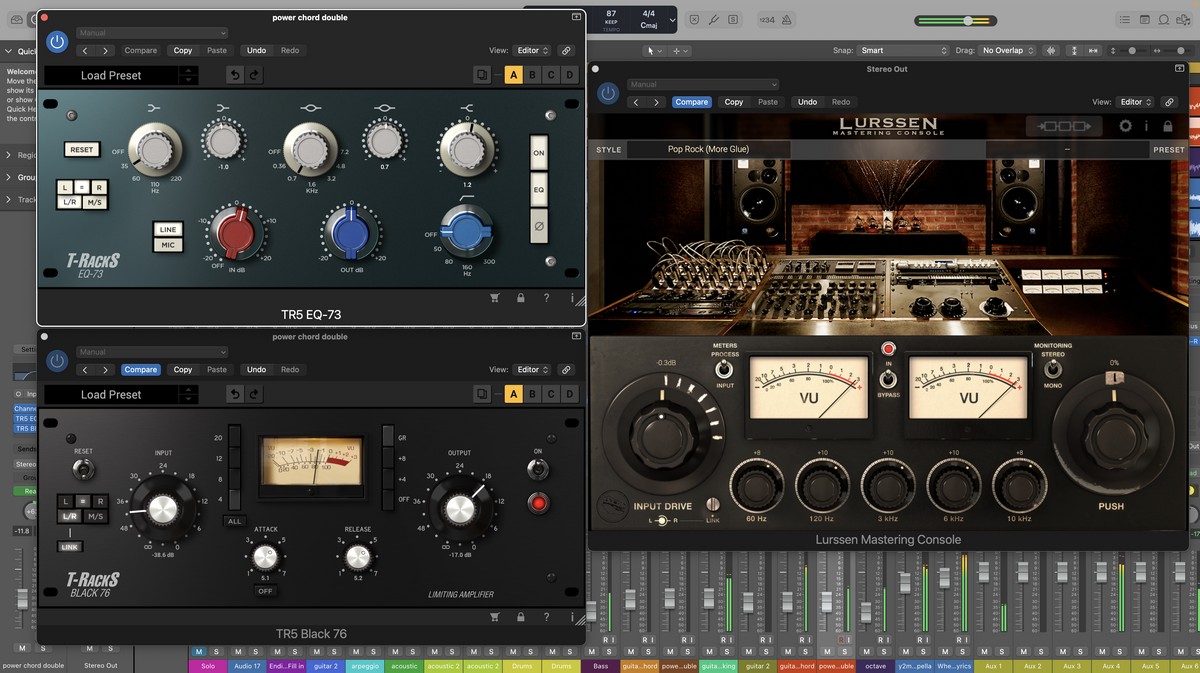Click the EQ-73 phase invert (Ø) button
The width and height of the screenshot is (1200, 673).
pos(539,226)
